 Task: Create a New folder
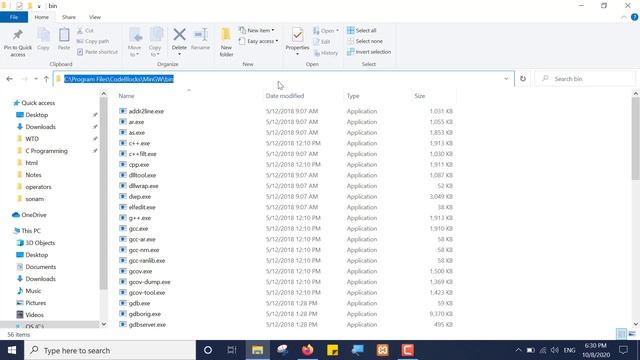(226, 42)
